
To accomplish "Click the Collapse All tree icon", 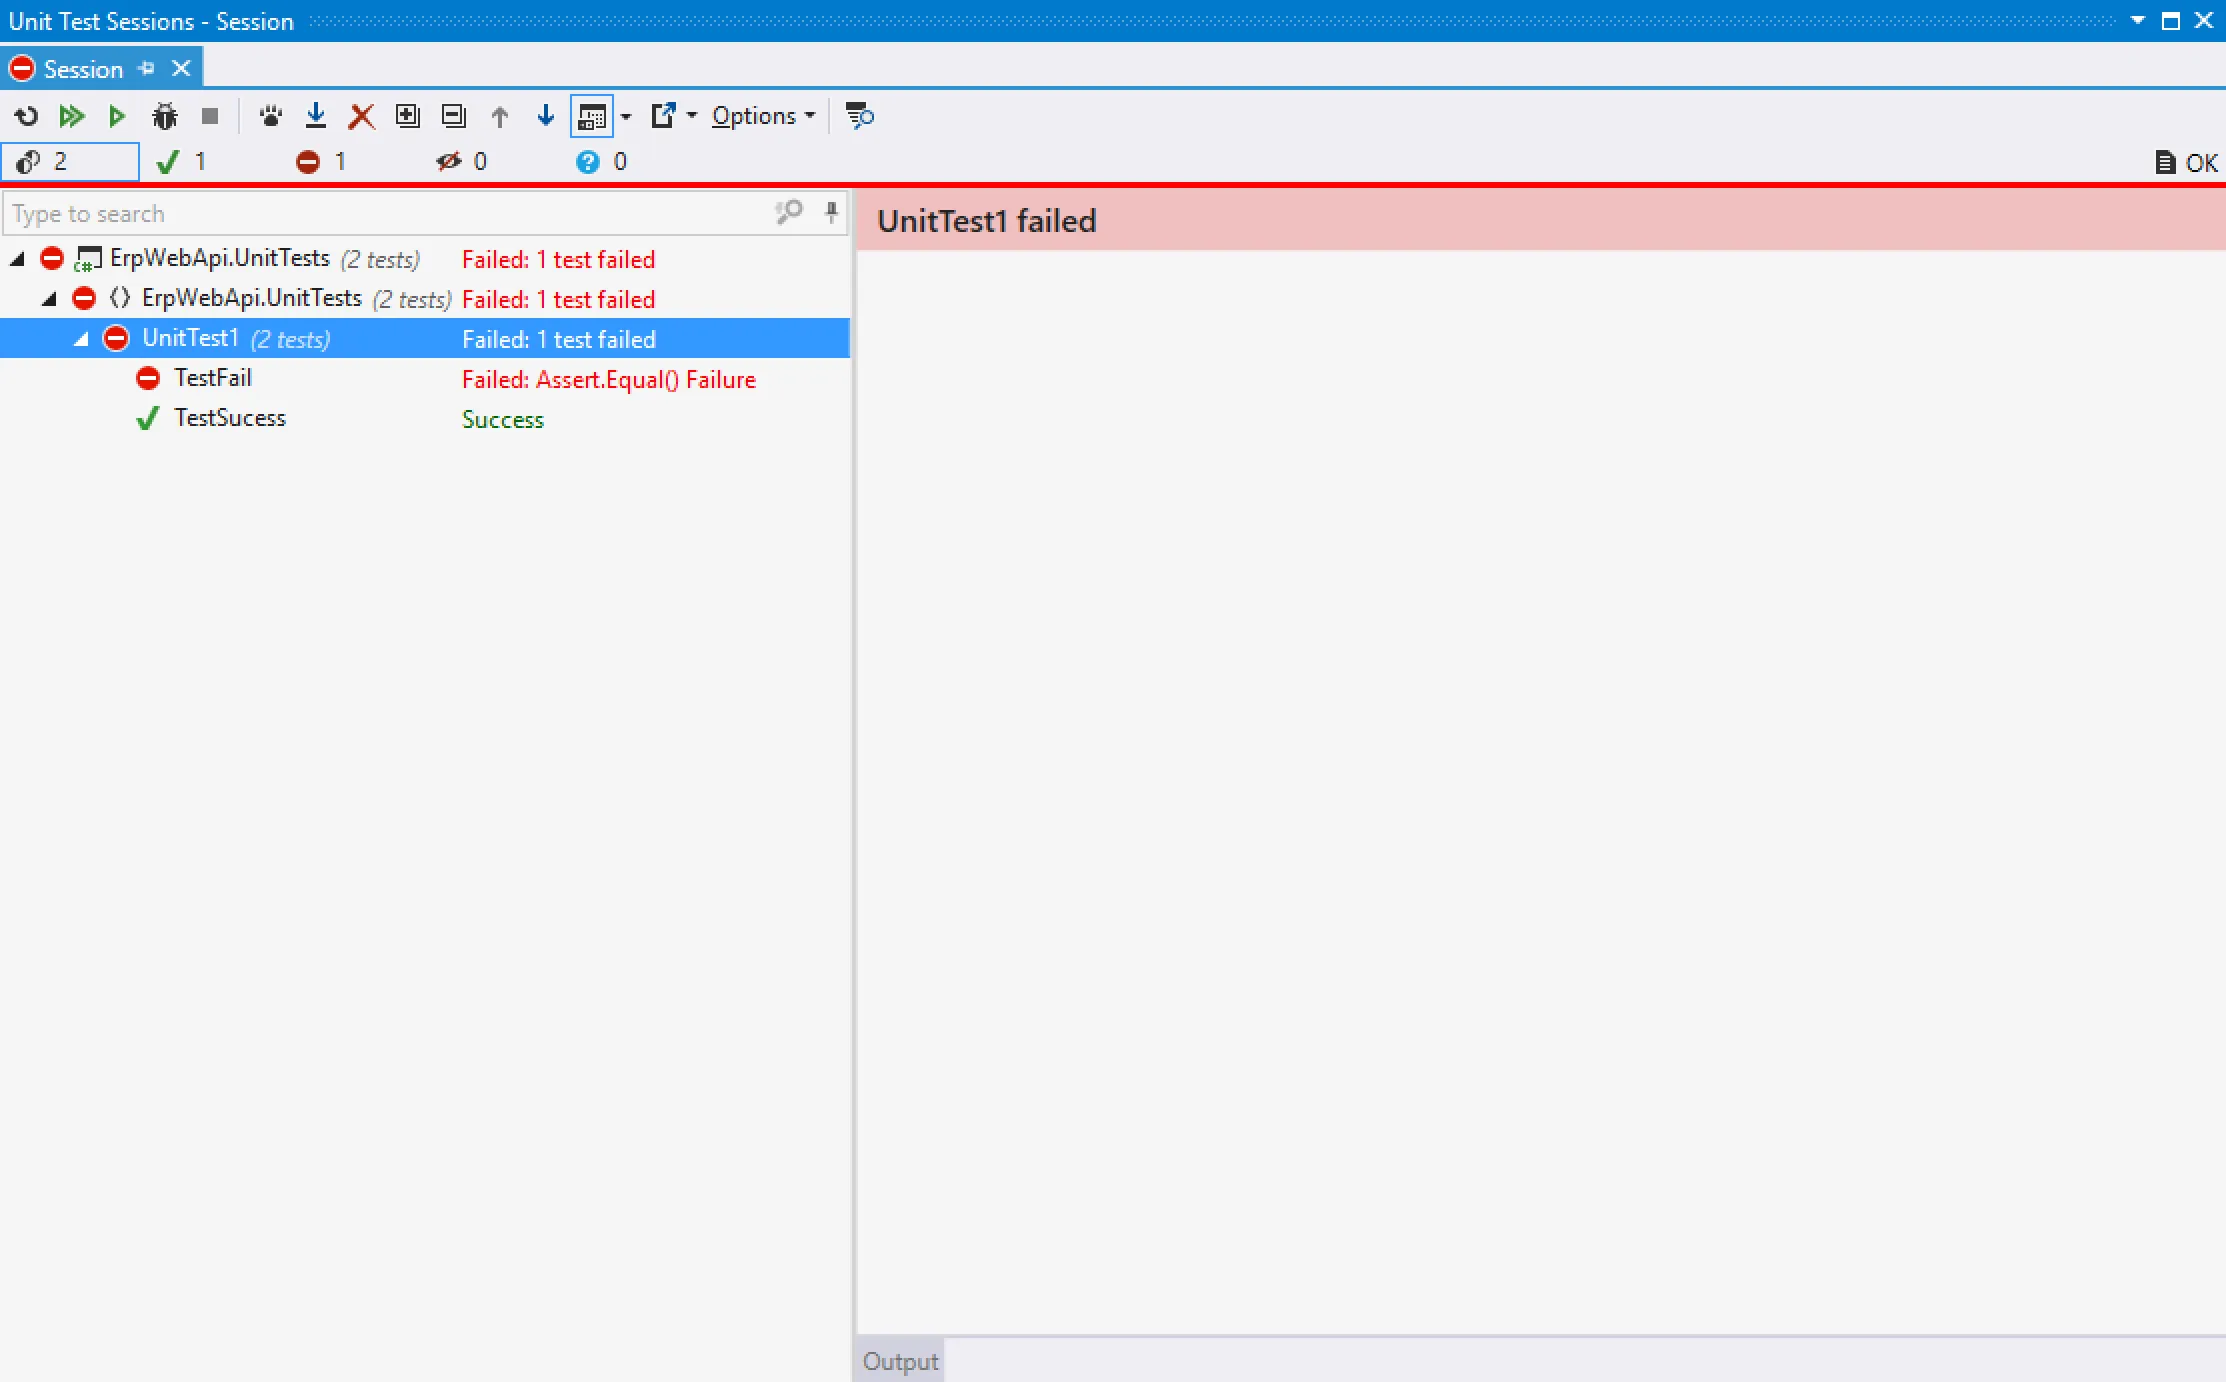I will (x=453, y=116).
